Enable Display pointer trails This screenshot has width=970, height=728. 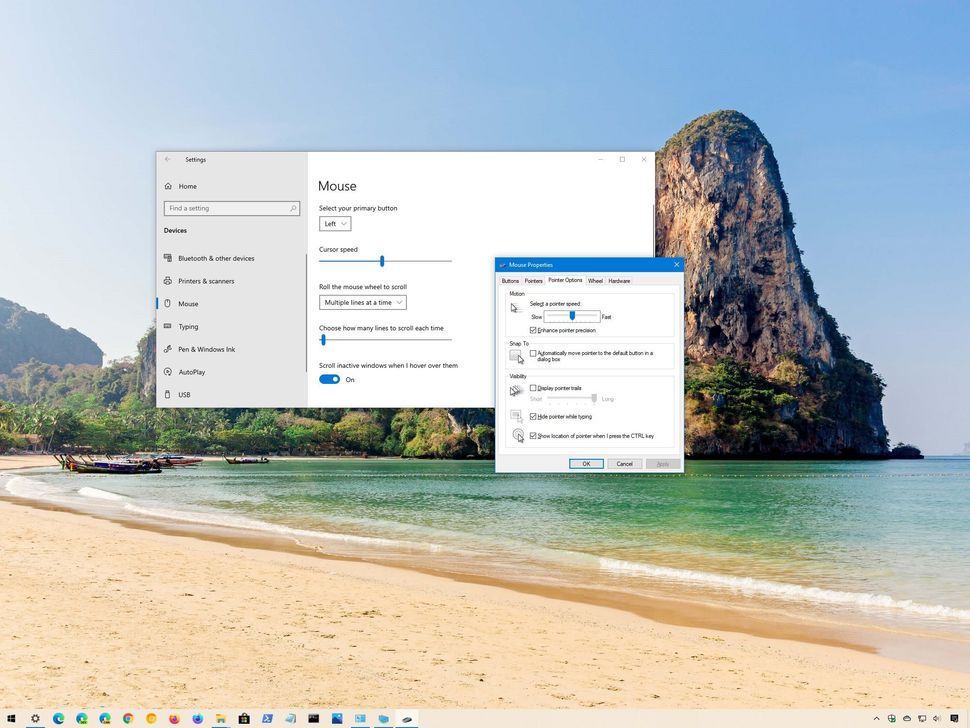[x=535, y=388]
